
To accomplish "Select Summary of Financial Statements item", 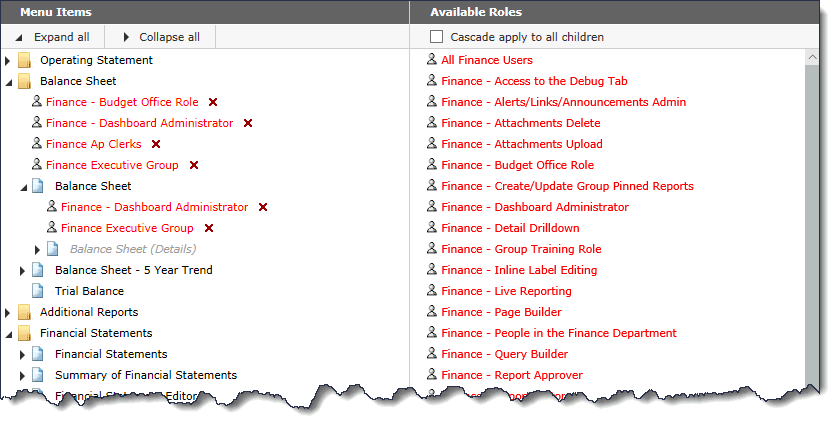I will [146, 375].
